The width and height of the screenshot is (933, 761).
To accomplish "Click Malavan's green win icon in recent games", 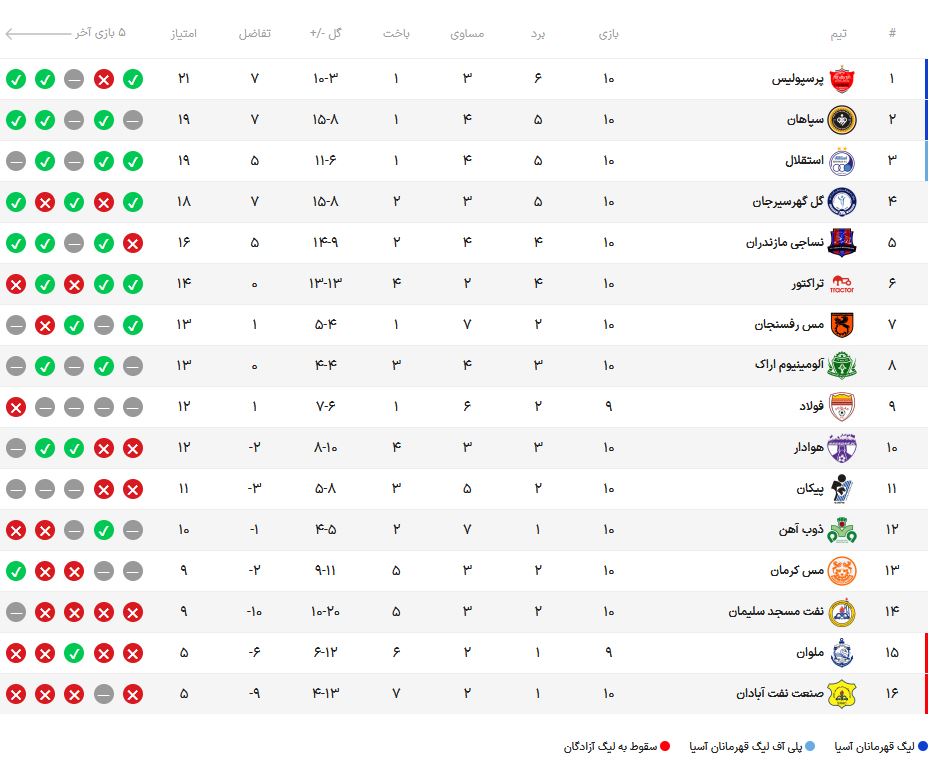I will 74,653.
